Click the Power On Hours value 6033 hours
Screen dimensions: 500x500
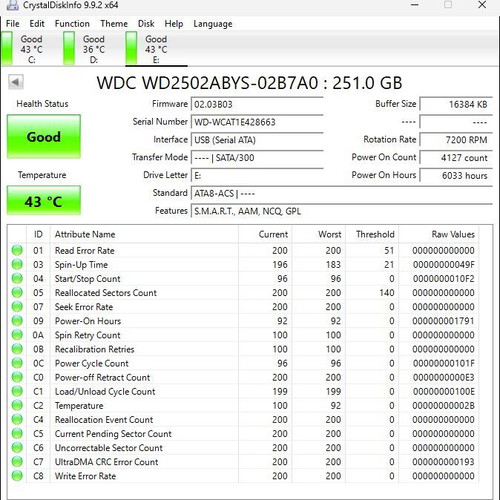point(456,176)
